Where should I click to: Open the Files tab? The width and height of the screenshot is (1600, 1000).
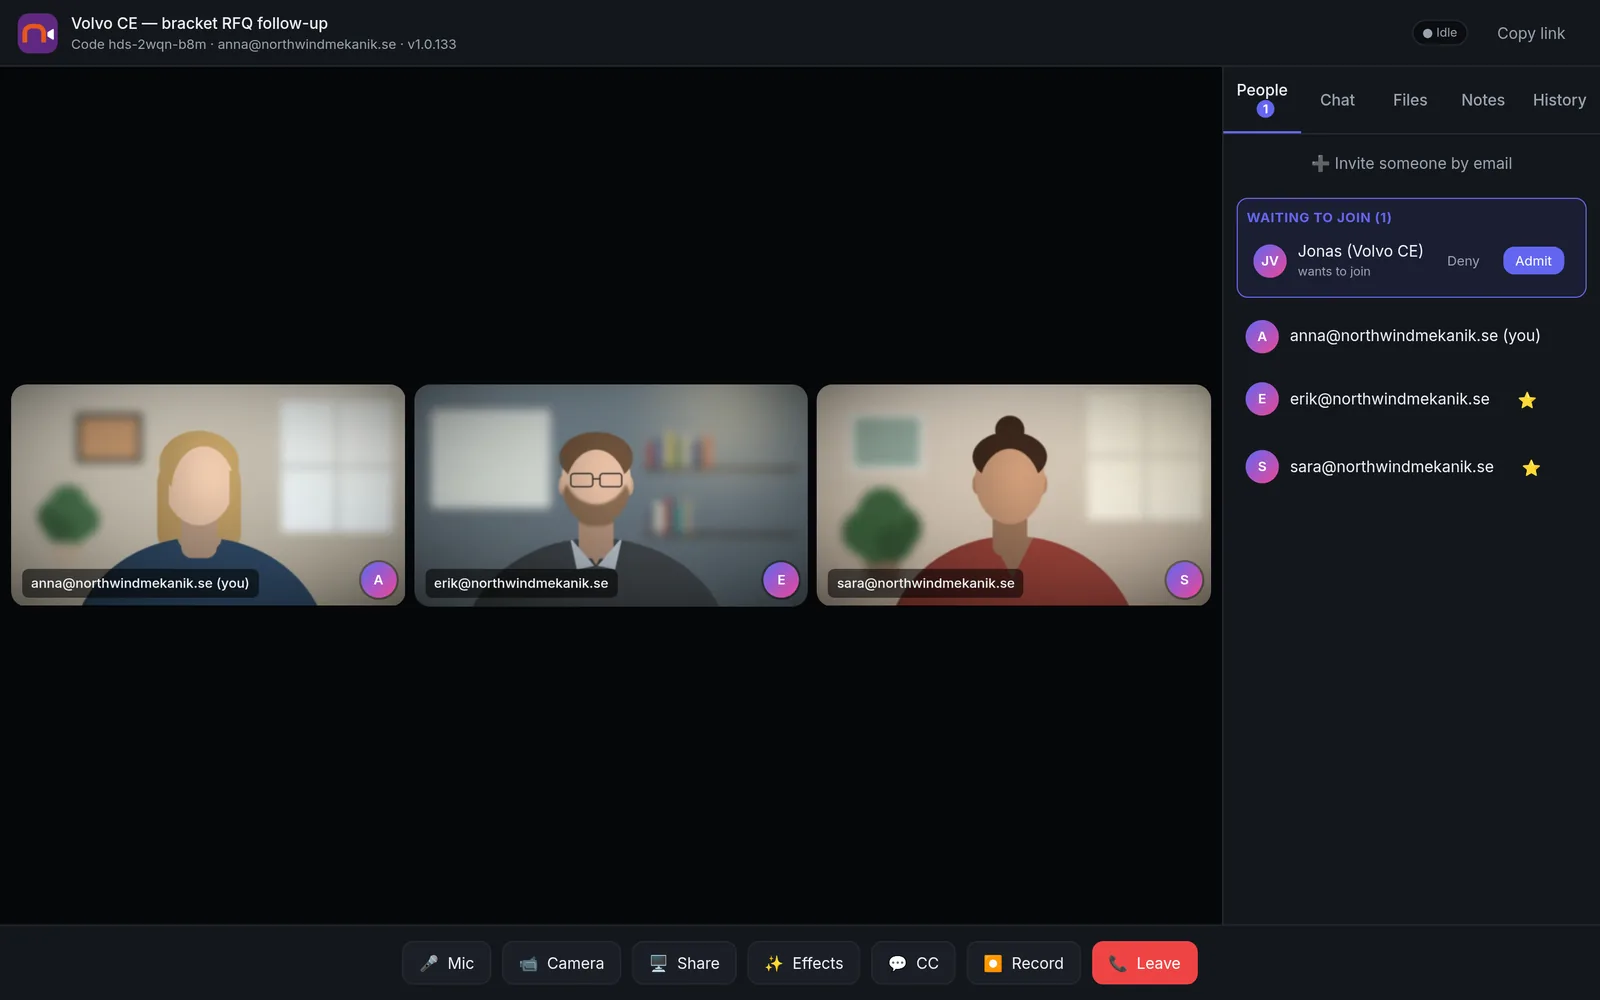[x=1410, y=100]
